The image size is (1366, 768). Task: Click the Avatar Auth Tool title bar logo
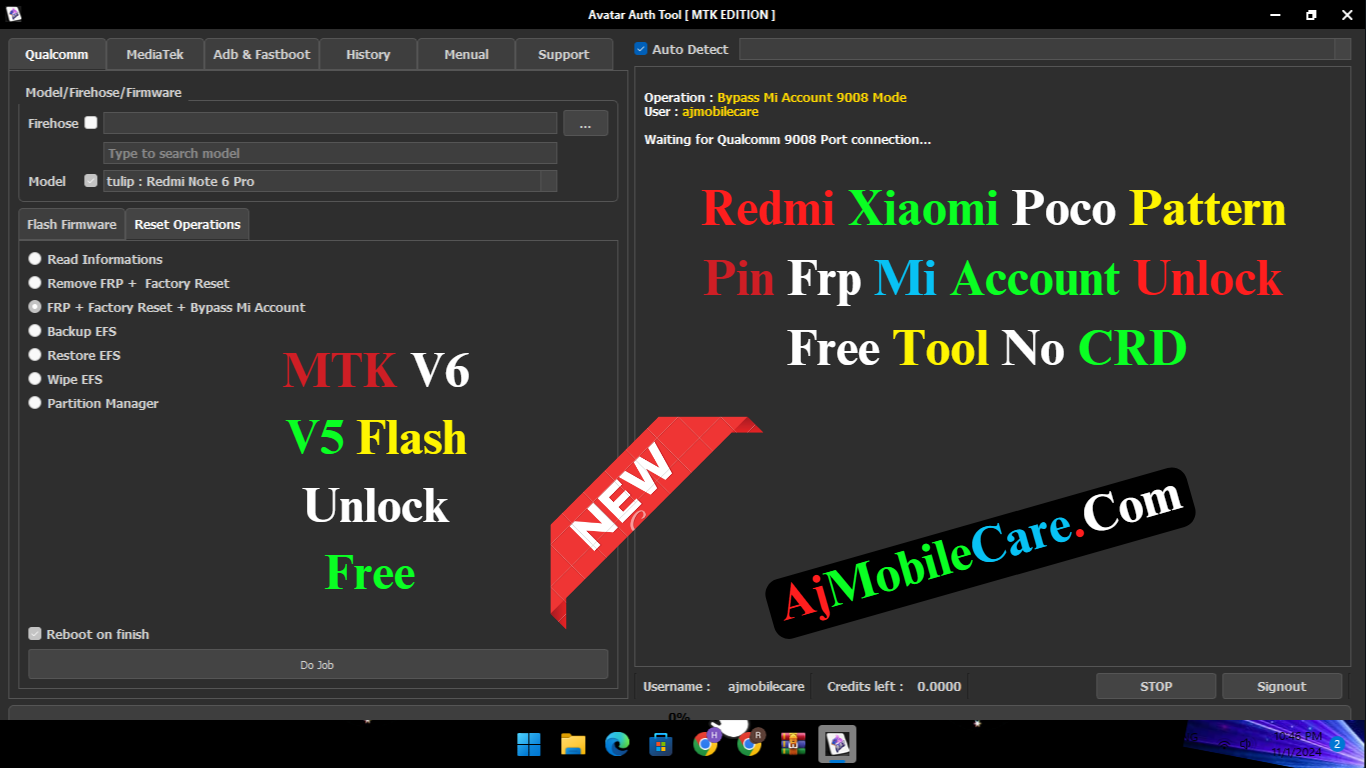[x=14, y=15]
